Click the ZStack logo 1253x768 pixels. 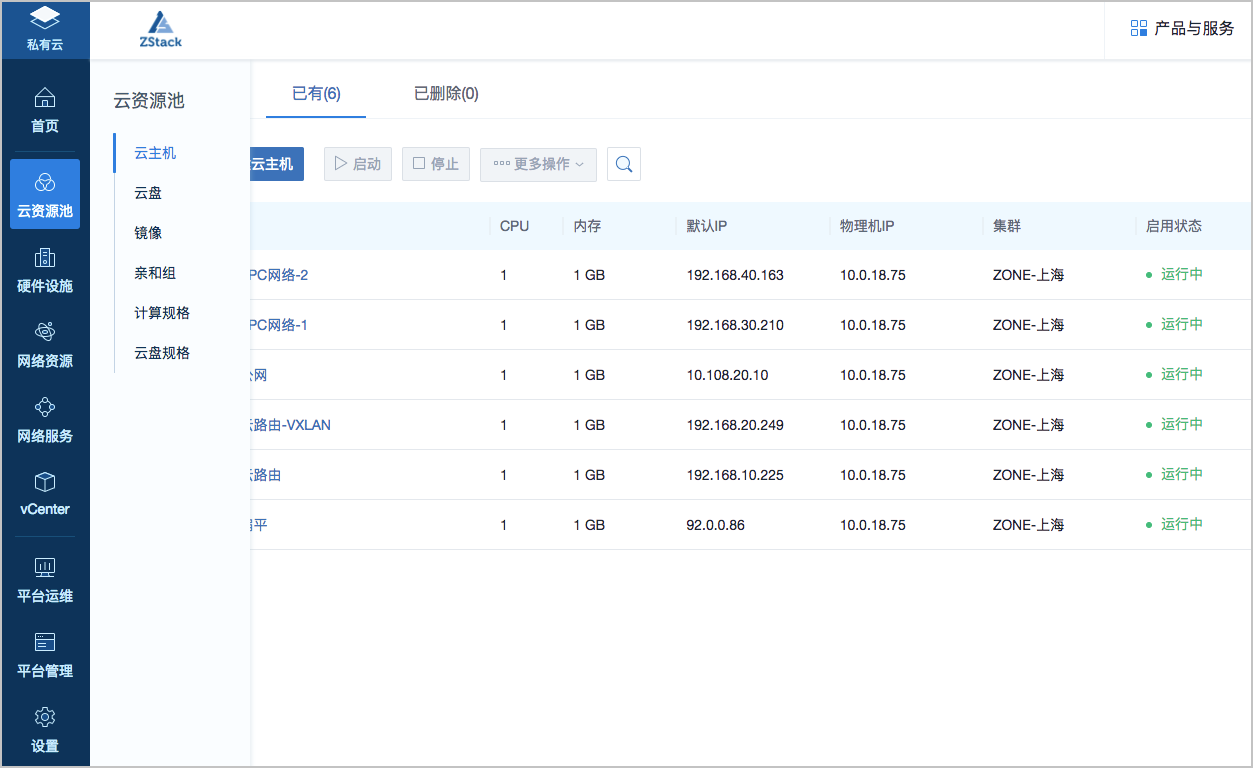[x=161, y=30]
